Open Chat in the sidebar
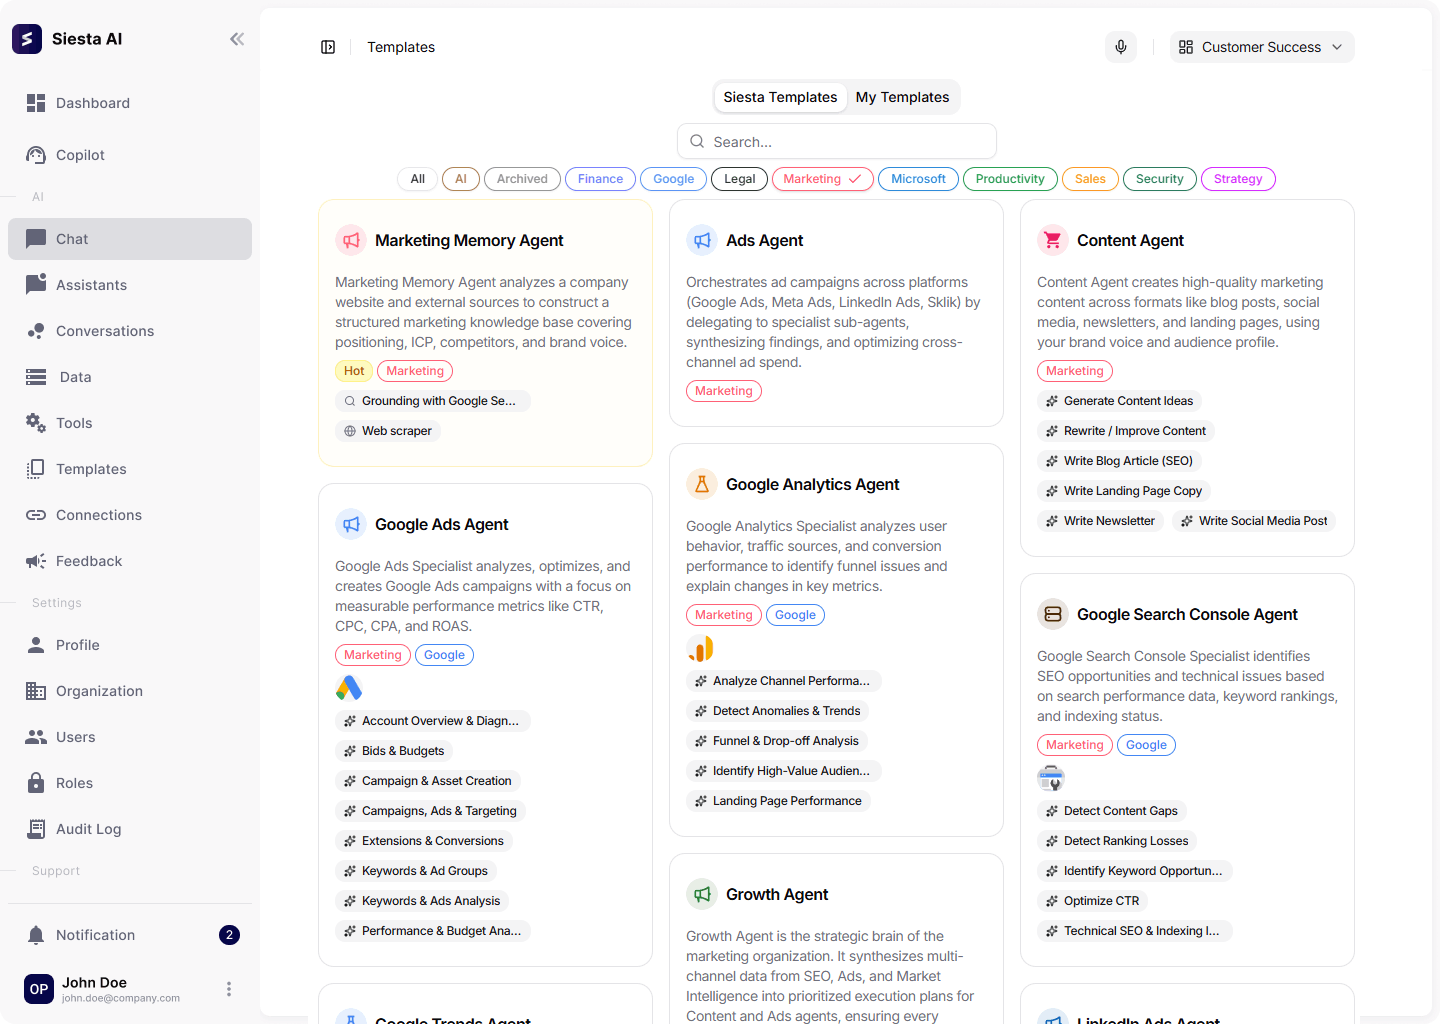The width and height of the screenshot is (1440, 1024). [130, 239]
